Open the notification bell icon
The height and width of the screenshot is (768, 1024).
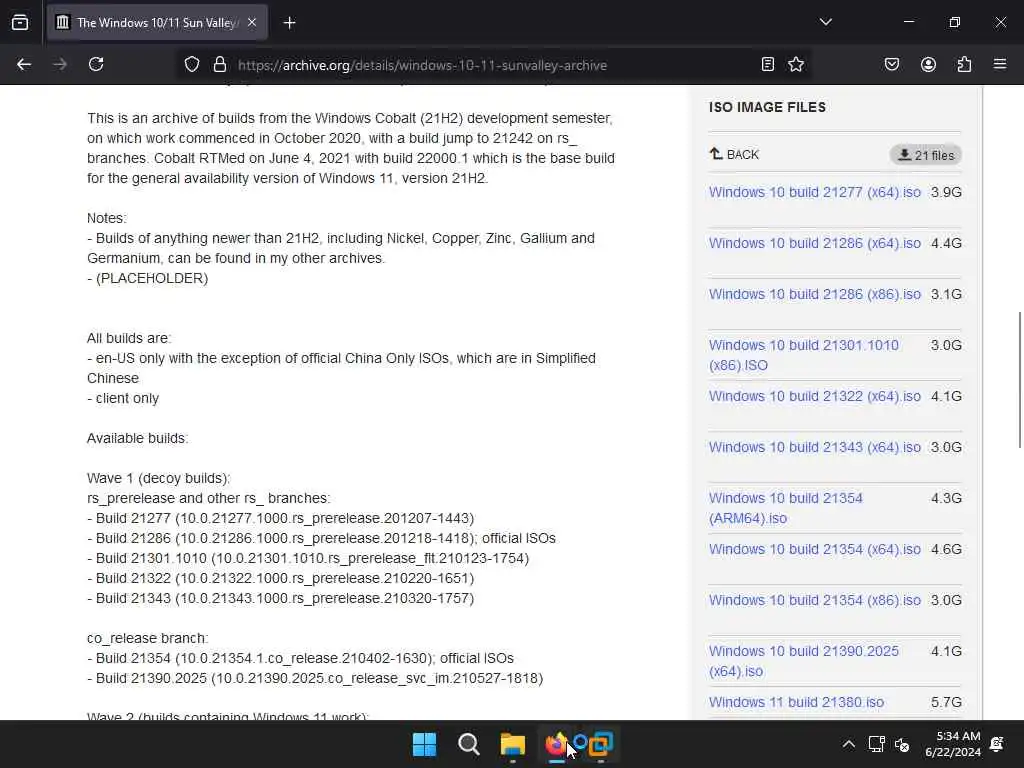pyautogui.click(x=997, y=744)
